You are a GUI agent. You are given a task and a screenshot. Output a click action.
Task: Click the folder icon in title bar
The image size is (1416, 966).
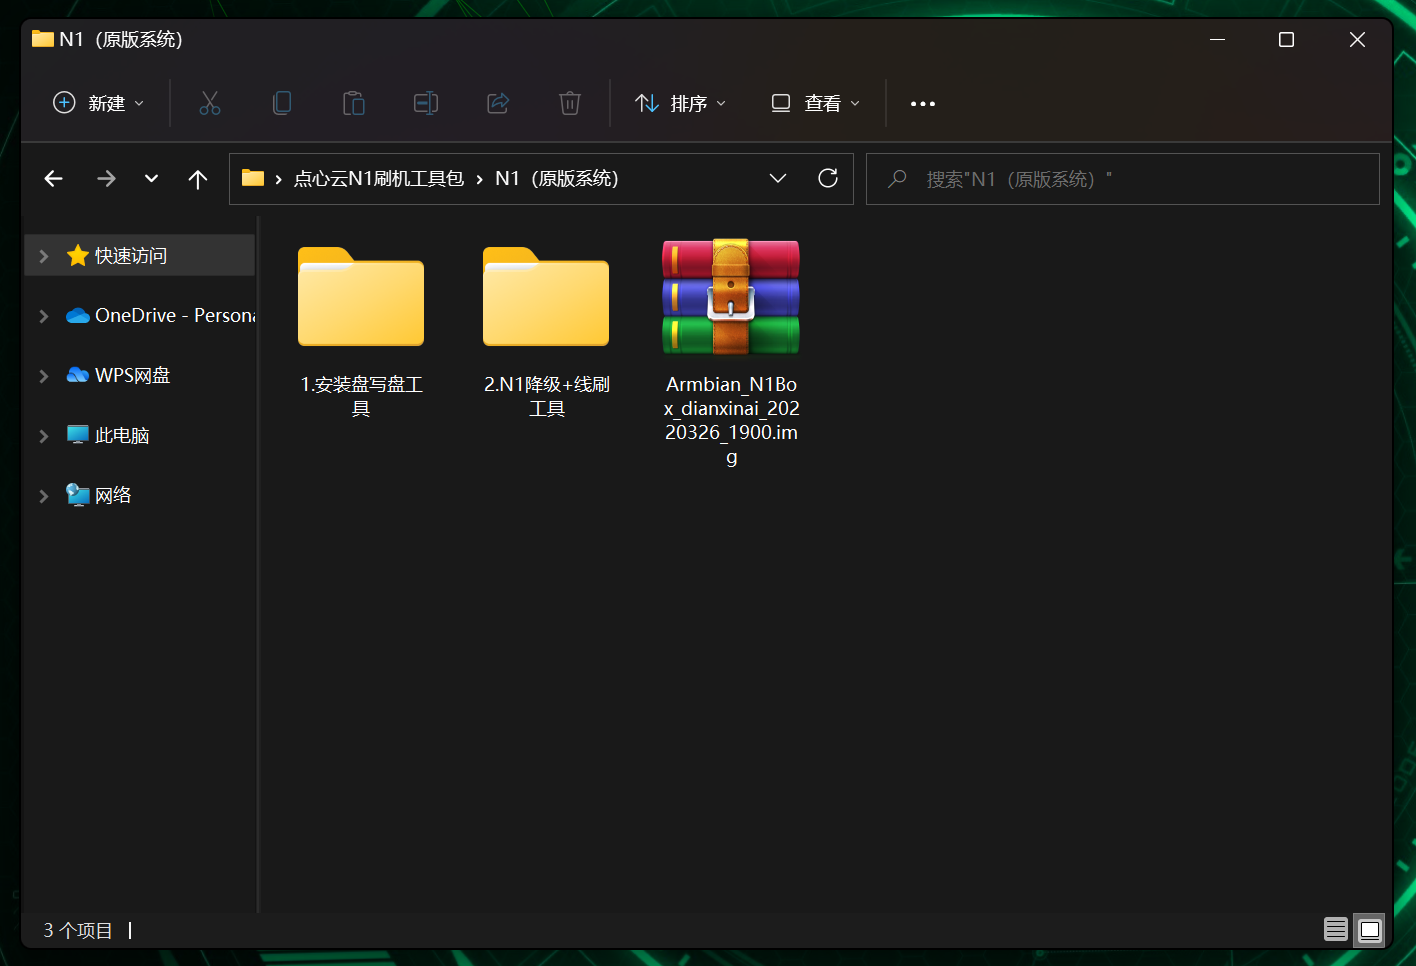42,39
